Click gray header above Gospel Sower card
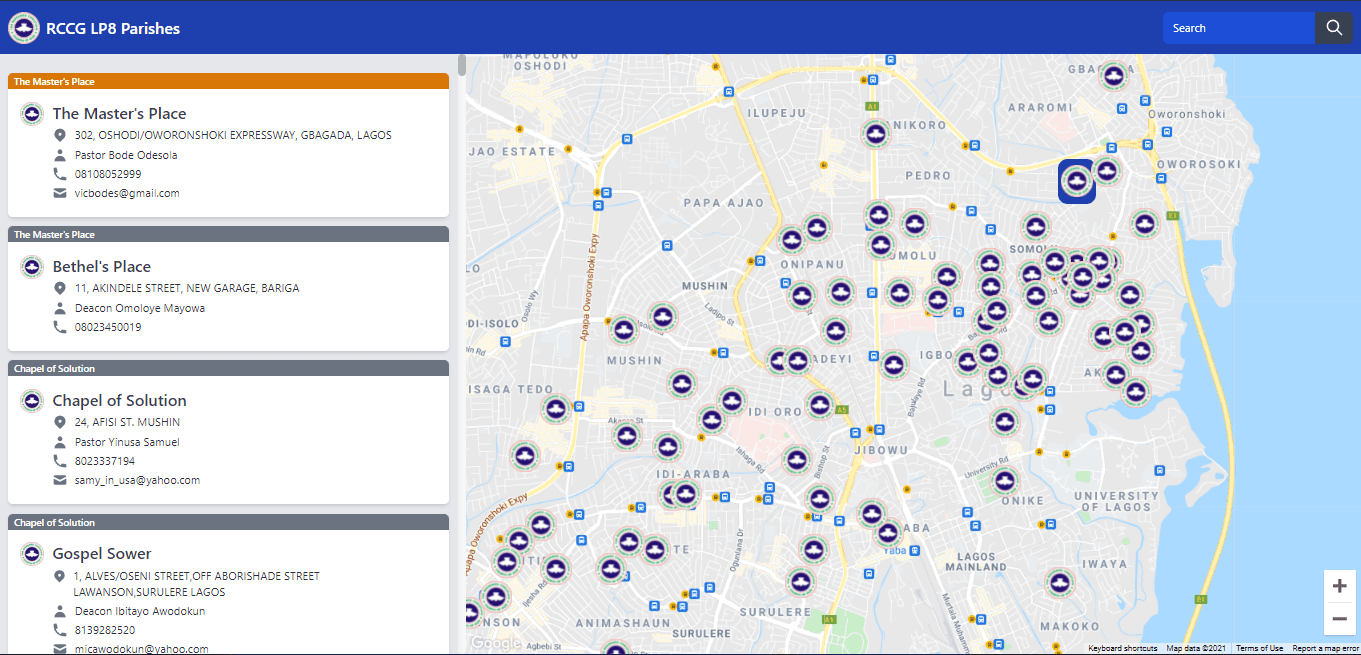 pyautogui.click(x=228, y=522)
